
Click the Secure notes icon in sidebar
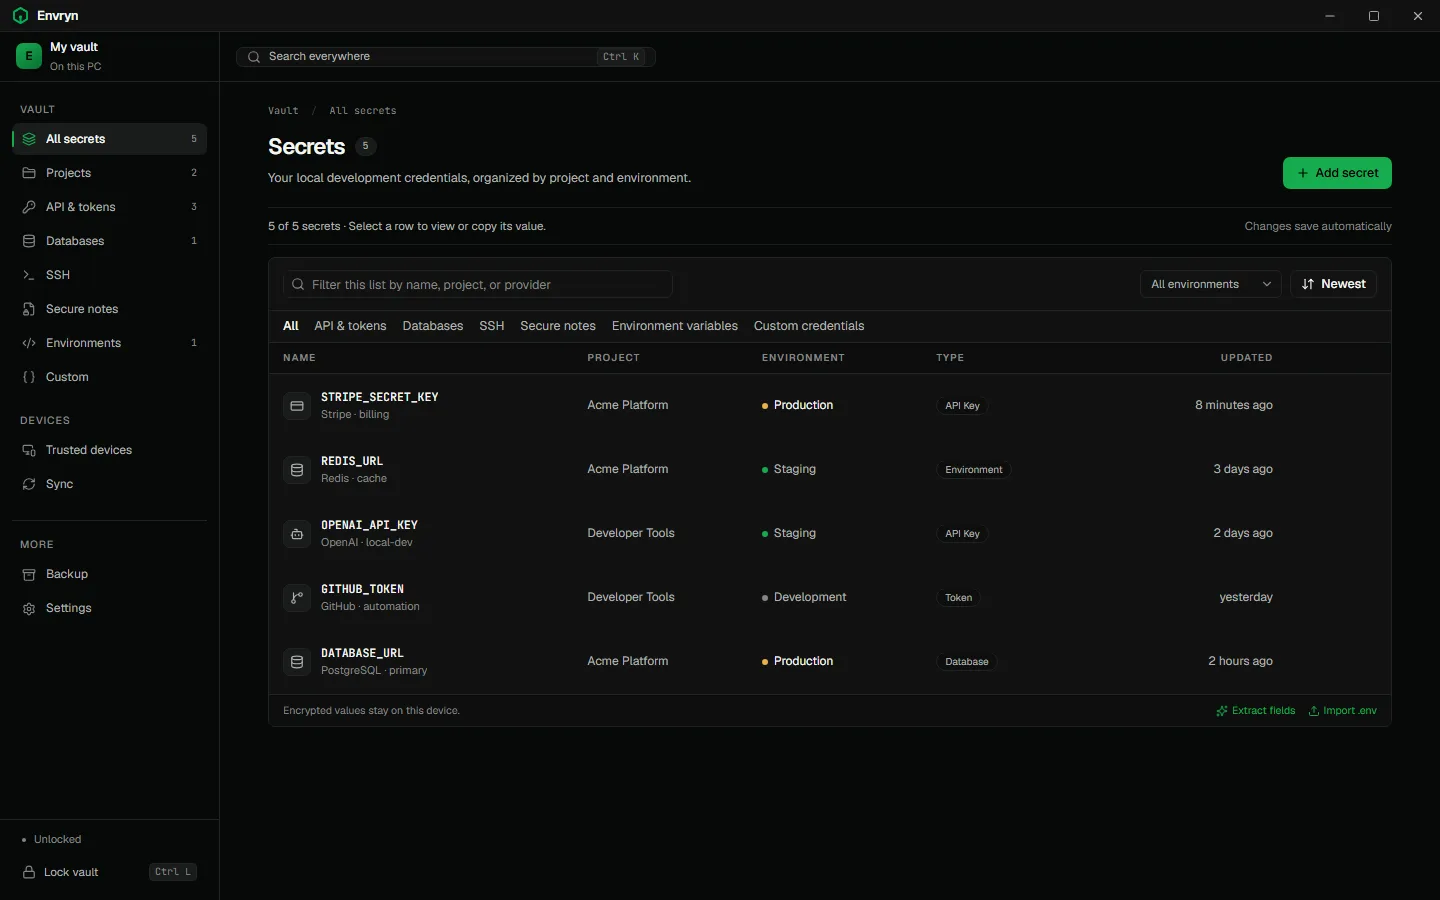click(29, 309)
